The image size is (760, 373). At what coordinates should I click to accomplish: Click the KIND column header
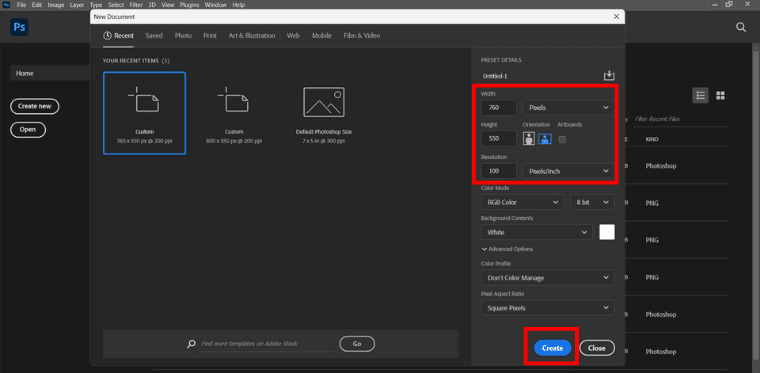click(x=652, y=140)
